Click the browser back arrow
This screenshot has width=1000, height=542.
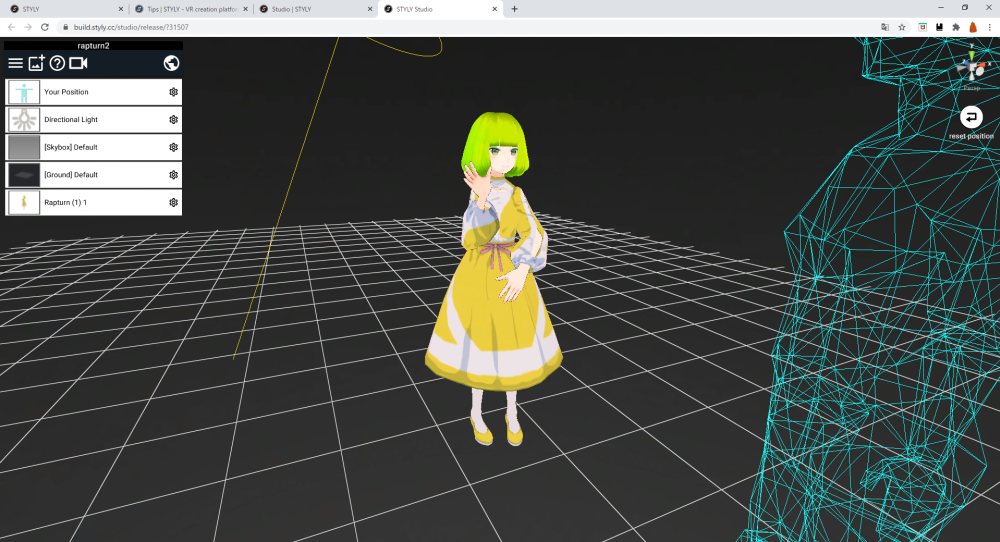pyautogui.click(x=11, y=27)
